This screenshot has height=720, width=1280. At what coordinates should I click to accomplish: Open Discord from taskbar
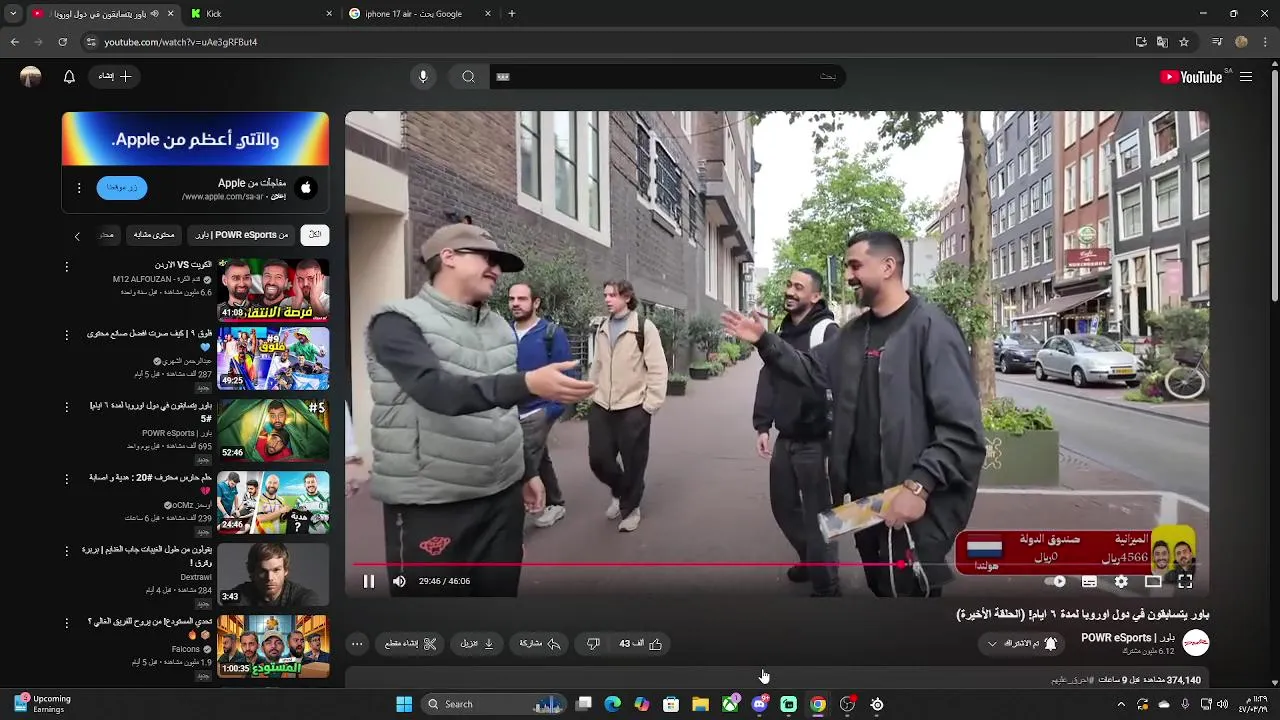759,704
